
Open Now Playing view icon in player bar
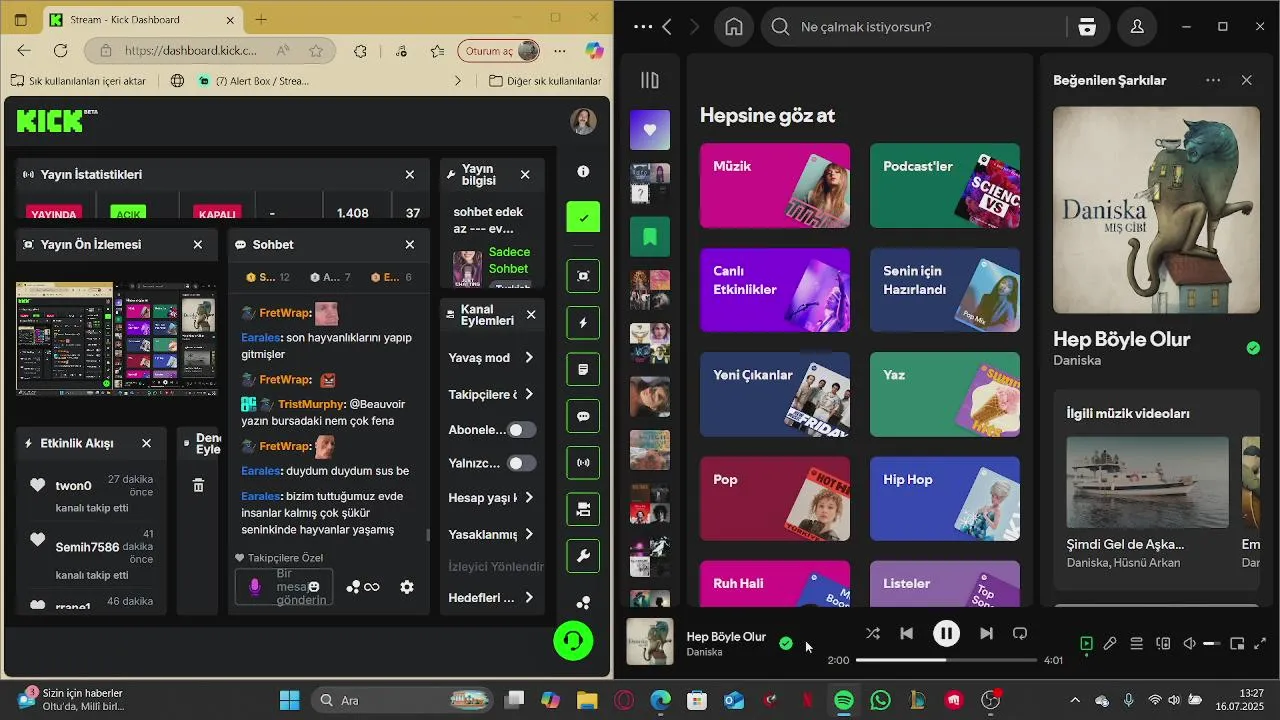pyautogui.click(x=1087, y=644)
